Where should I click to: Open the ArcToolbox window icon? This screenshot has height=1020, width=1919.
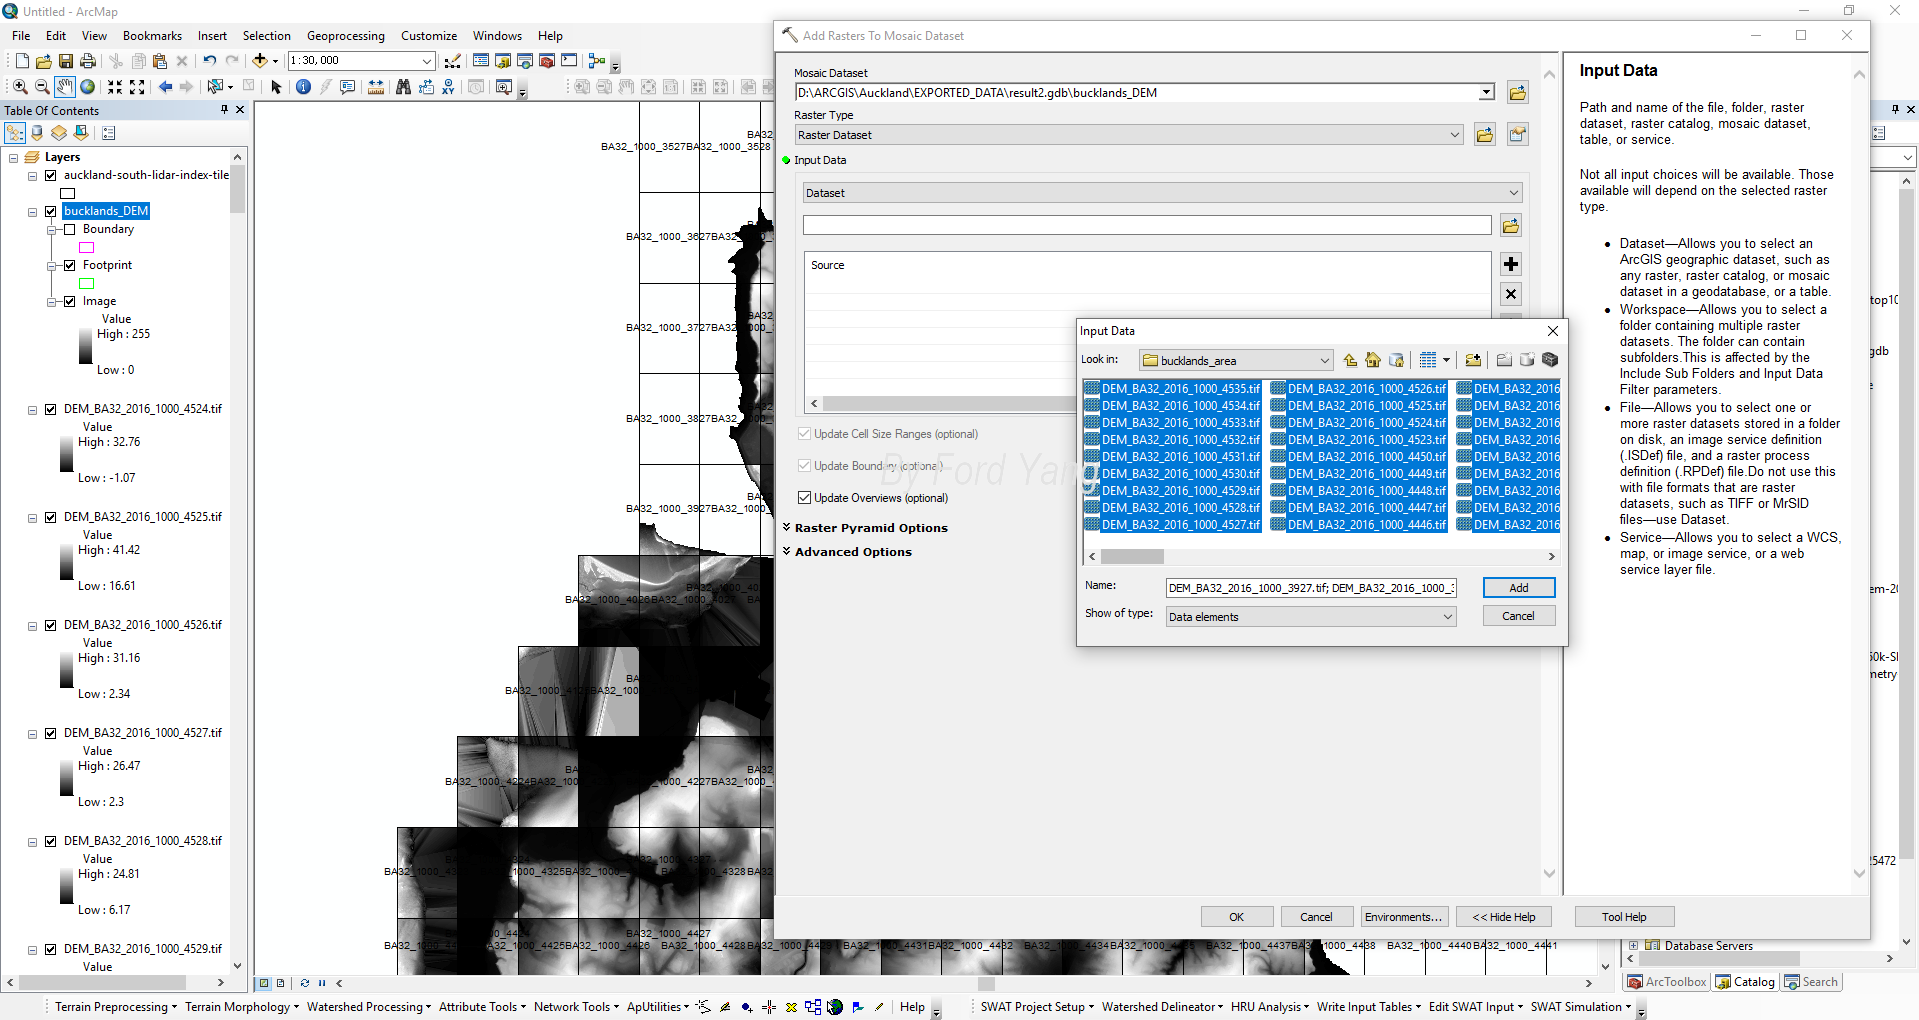click(x=547, y=61)
